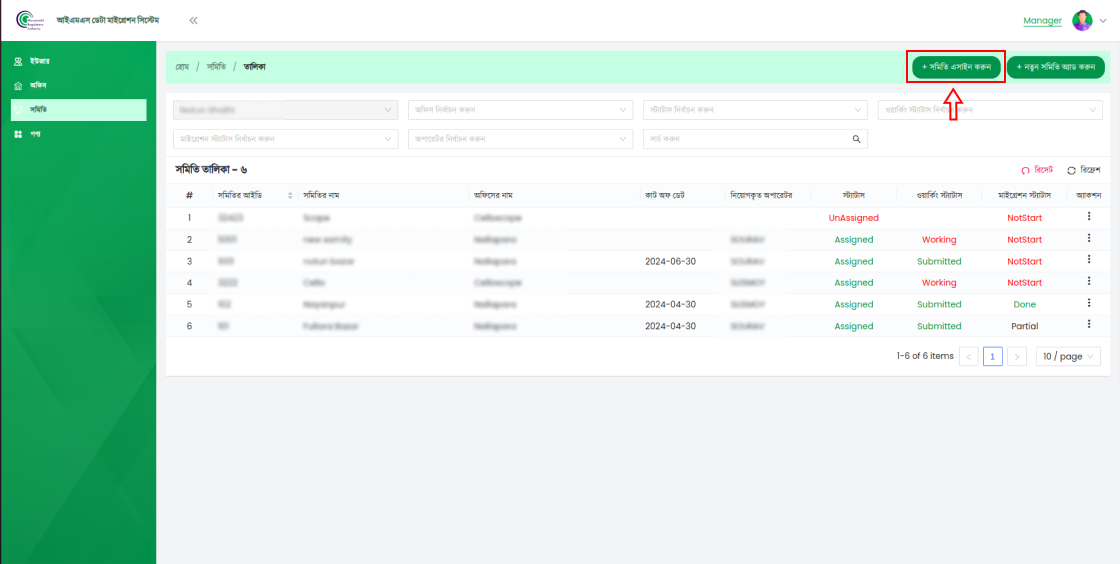1120x564 pixels.
Task: Expand the অপারেটর নির্বাচন করুন dropdown
Action: 520,139
